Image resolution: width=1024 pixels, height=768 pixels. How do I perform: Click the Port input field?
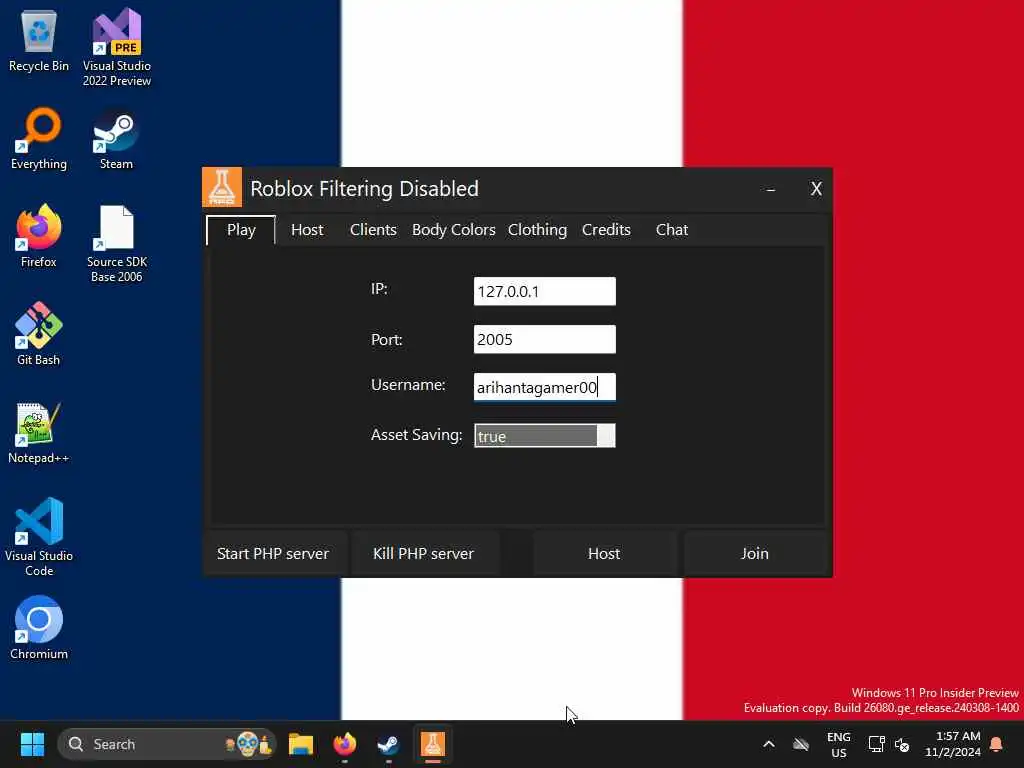point(545,339)
